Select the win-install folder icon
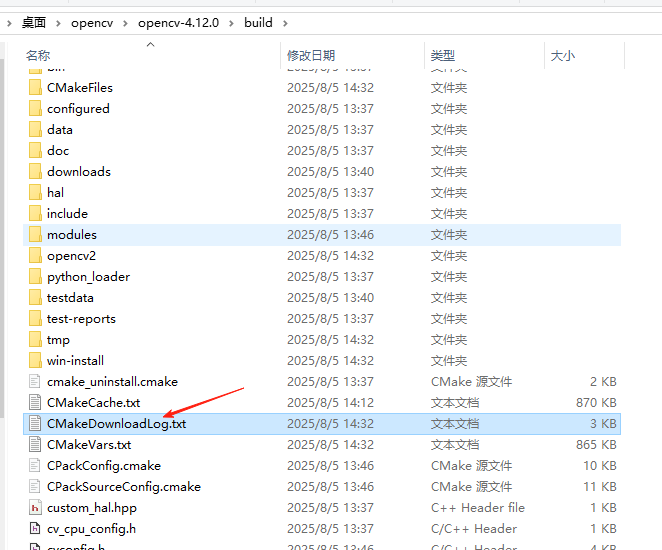Viewport: 662px width, 550px height. tap(35, 360)
